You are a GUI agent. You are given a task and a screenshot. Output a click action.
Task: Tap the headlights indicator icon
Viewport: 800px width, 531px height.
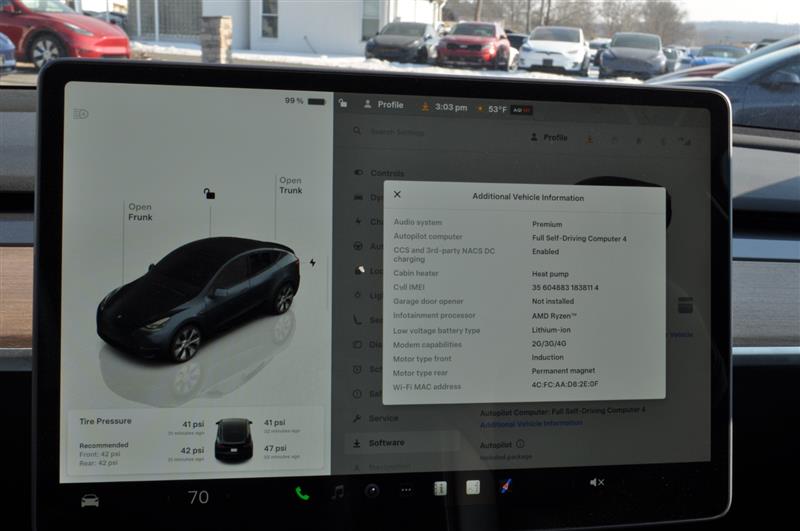[81, 114]
